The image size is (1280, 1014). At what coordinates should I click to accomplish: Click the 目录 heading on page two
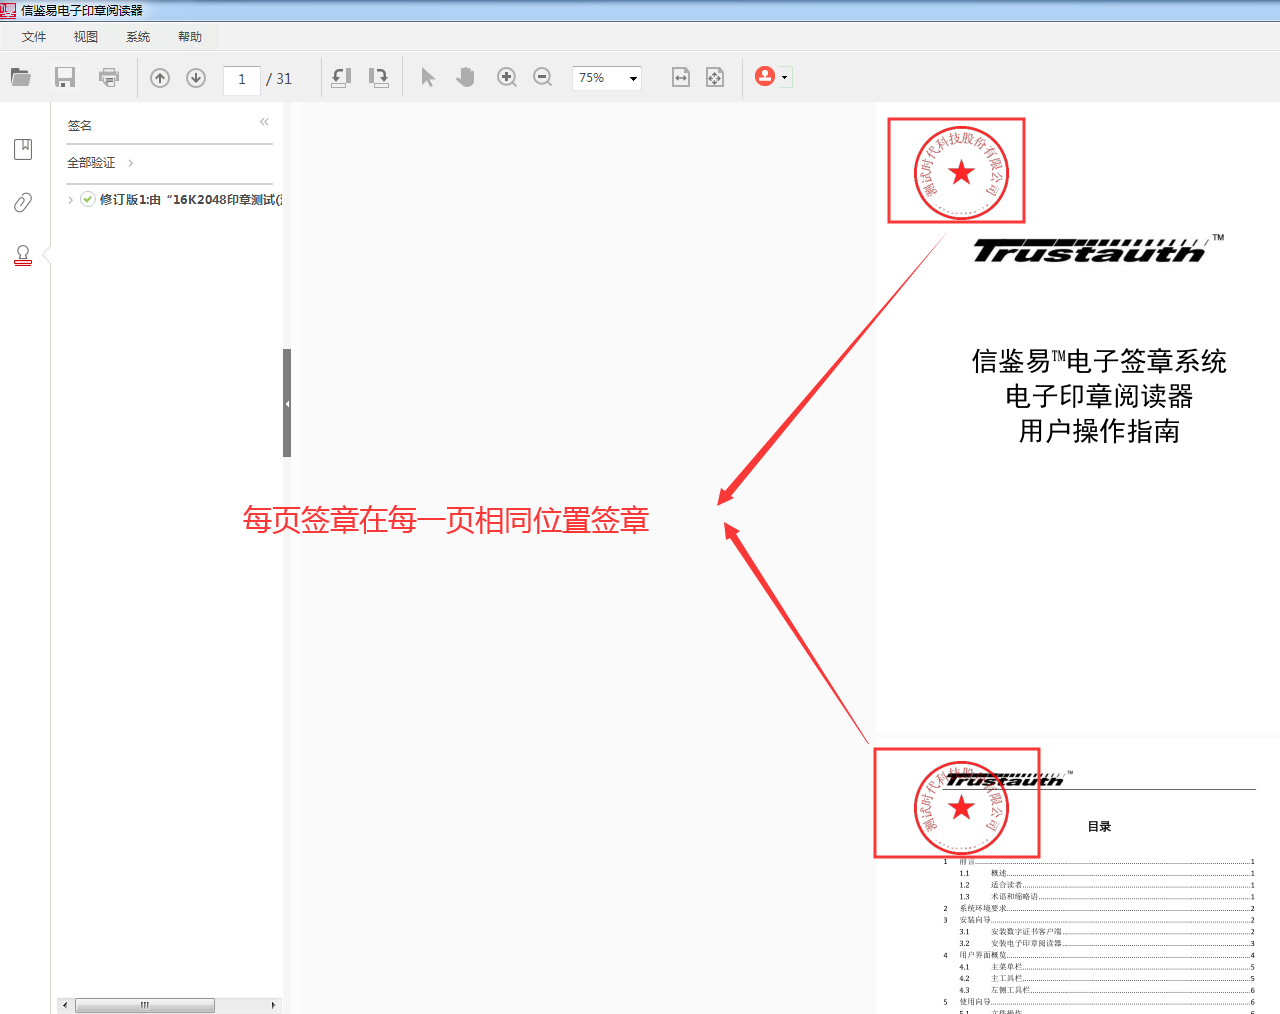point(1099,826)
